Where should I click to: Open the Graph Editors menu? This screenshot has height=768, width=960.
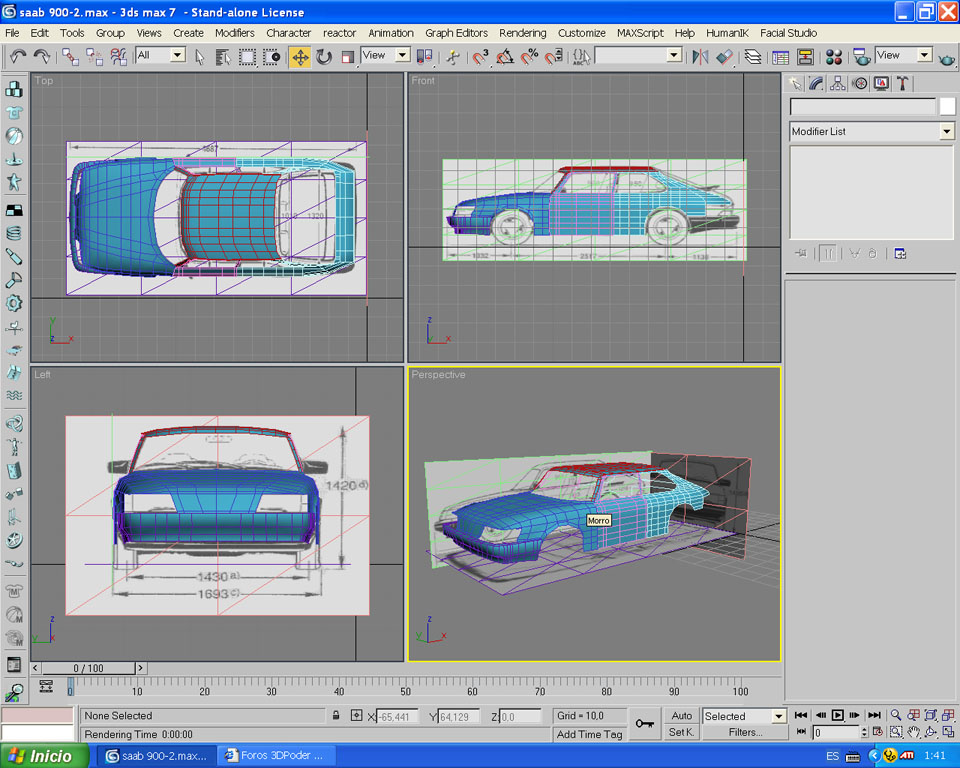pos(457,33)
